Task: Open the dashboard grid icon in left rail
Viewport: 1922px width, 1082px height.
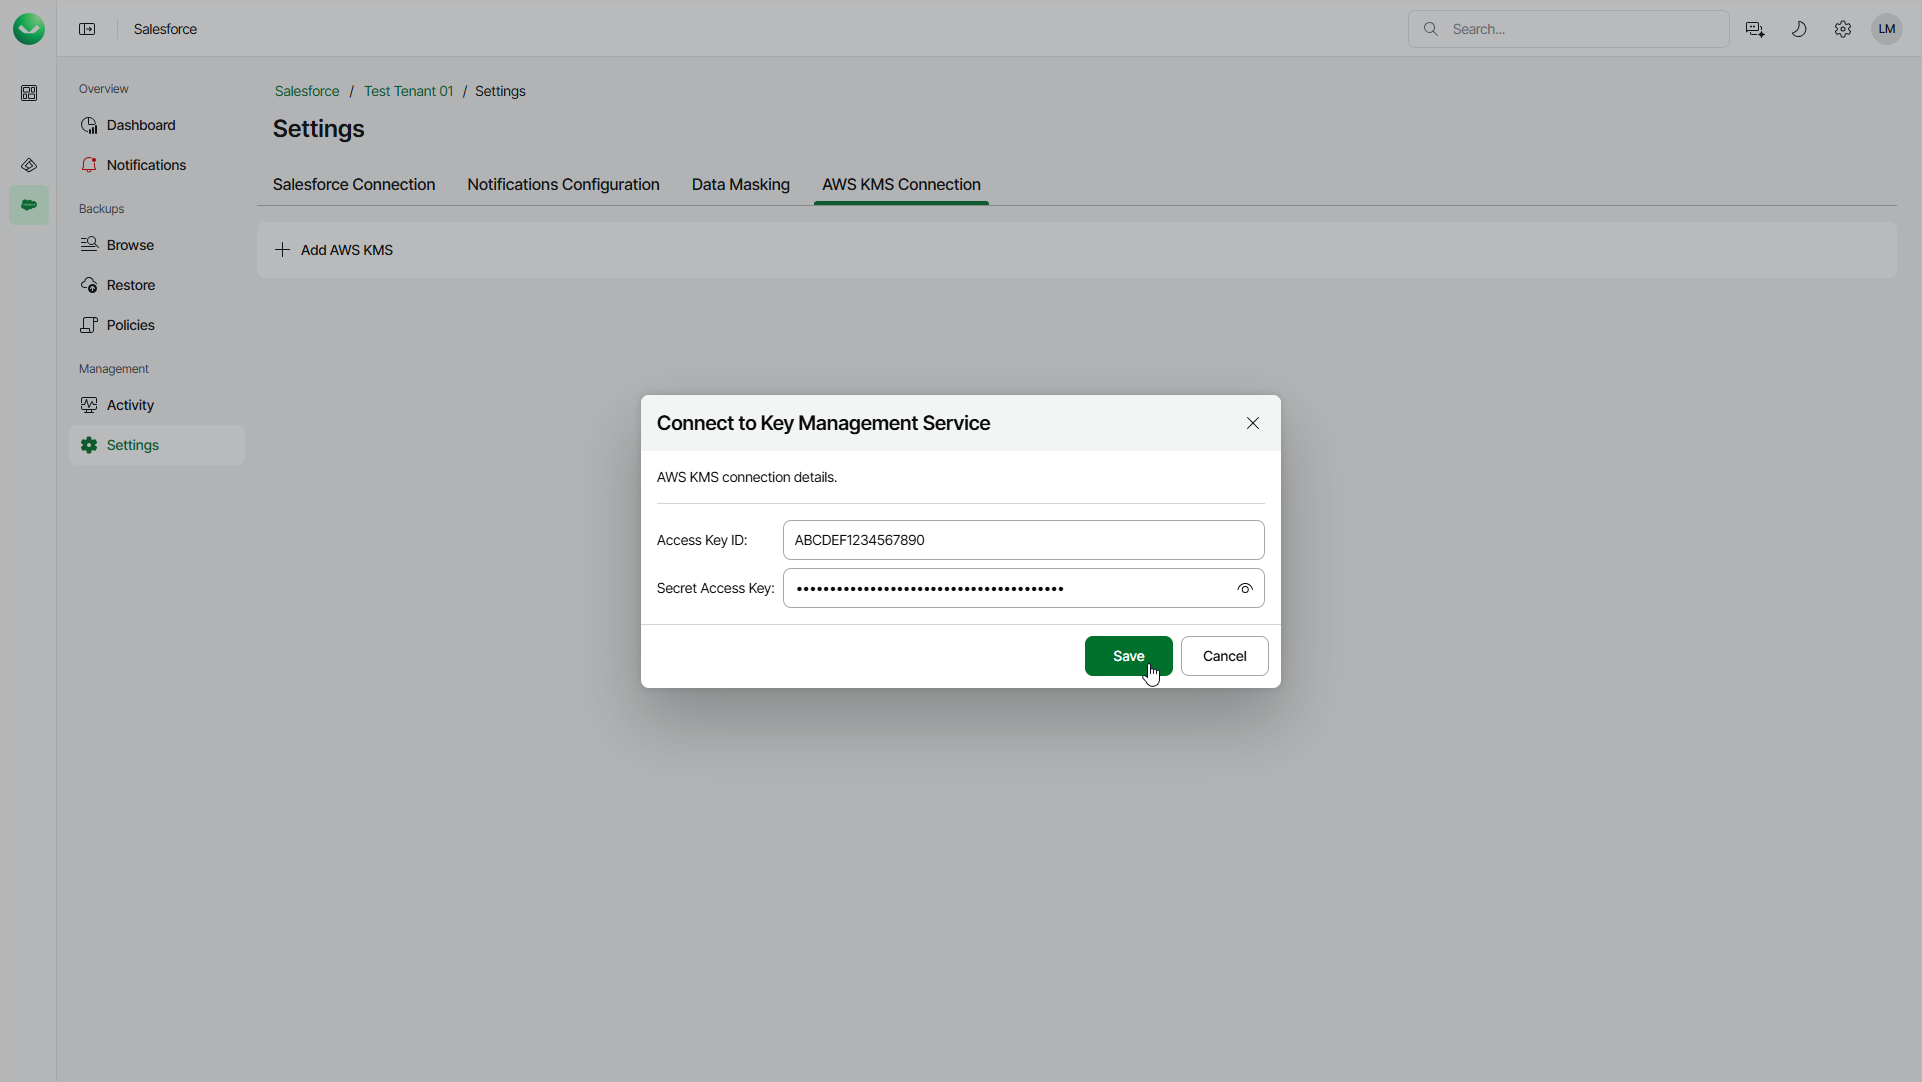Action: (29, 93)
